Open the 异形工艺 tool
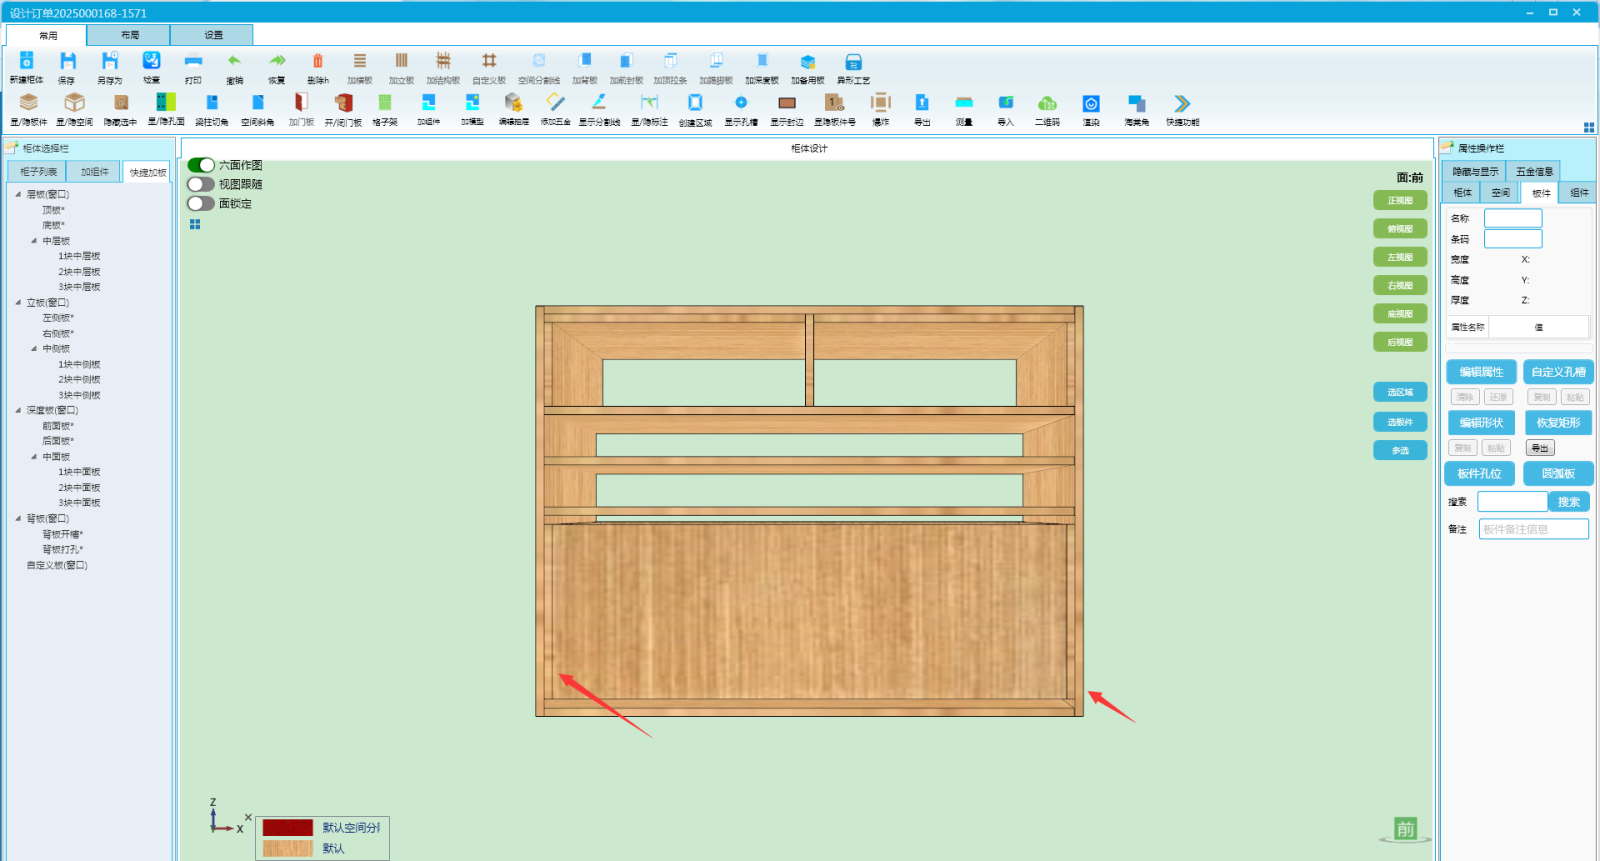 [x=853, y=62]
